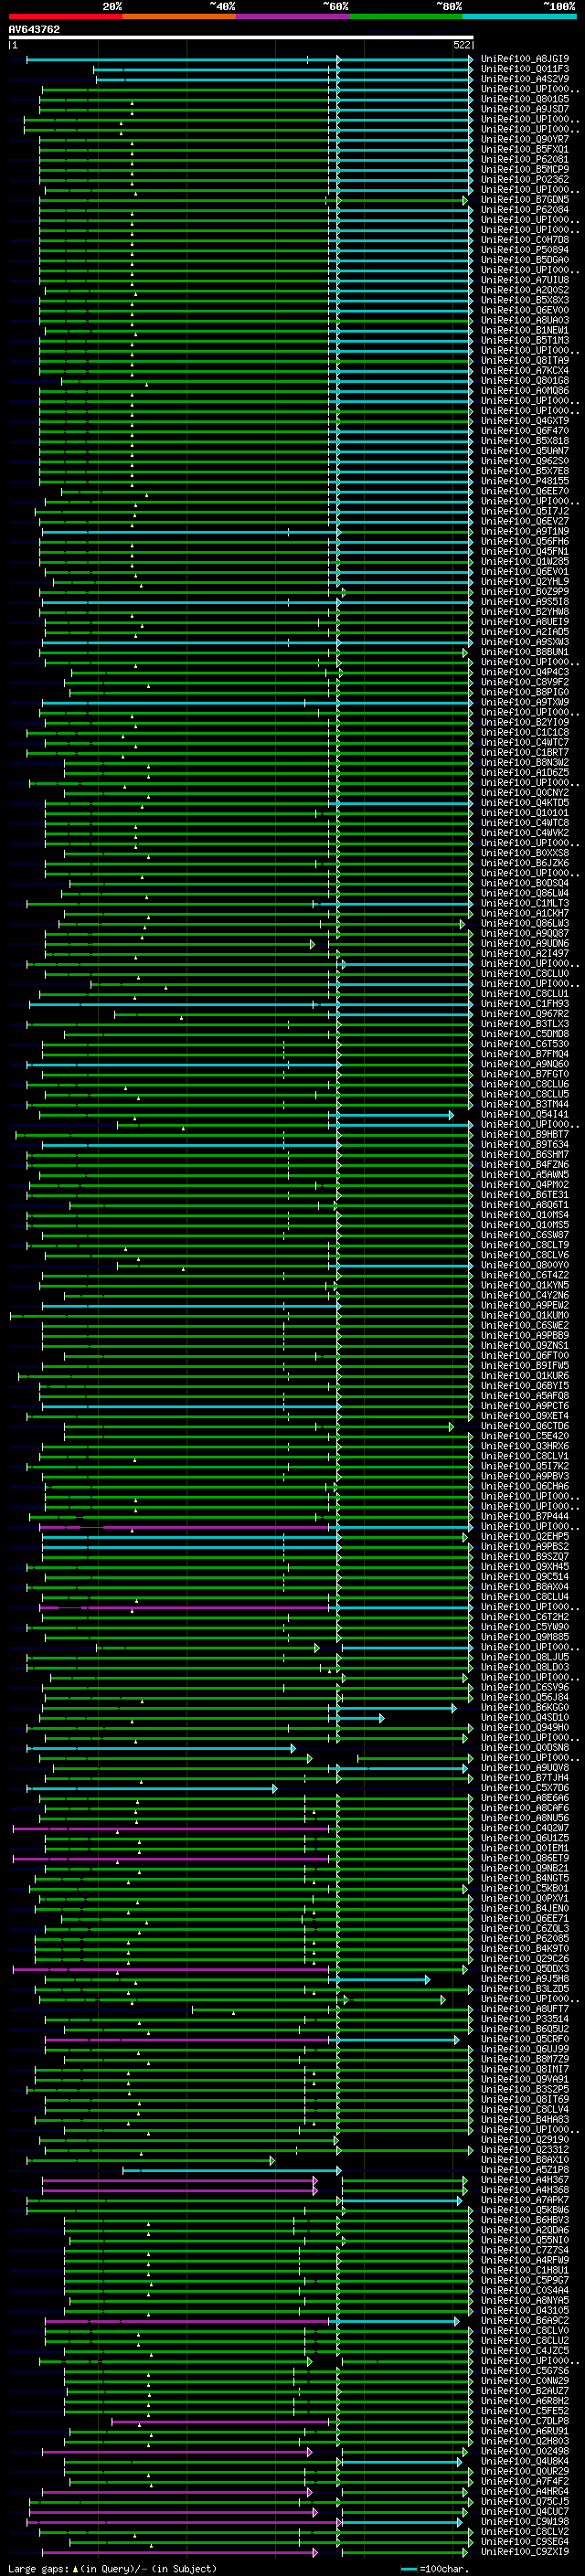Click hit label UniRef100_P02362
Screen dimensions: 585x2576
pos(525,180)
